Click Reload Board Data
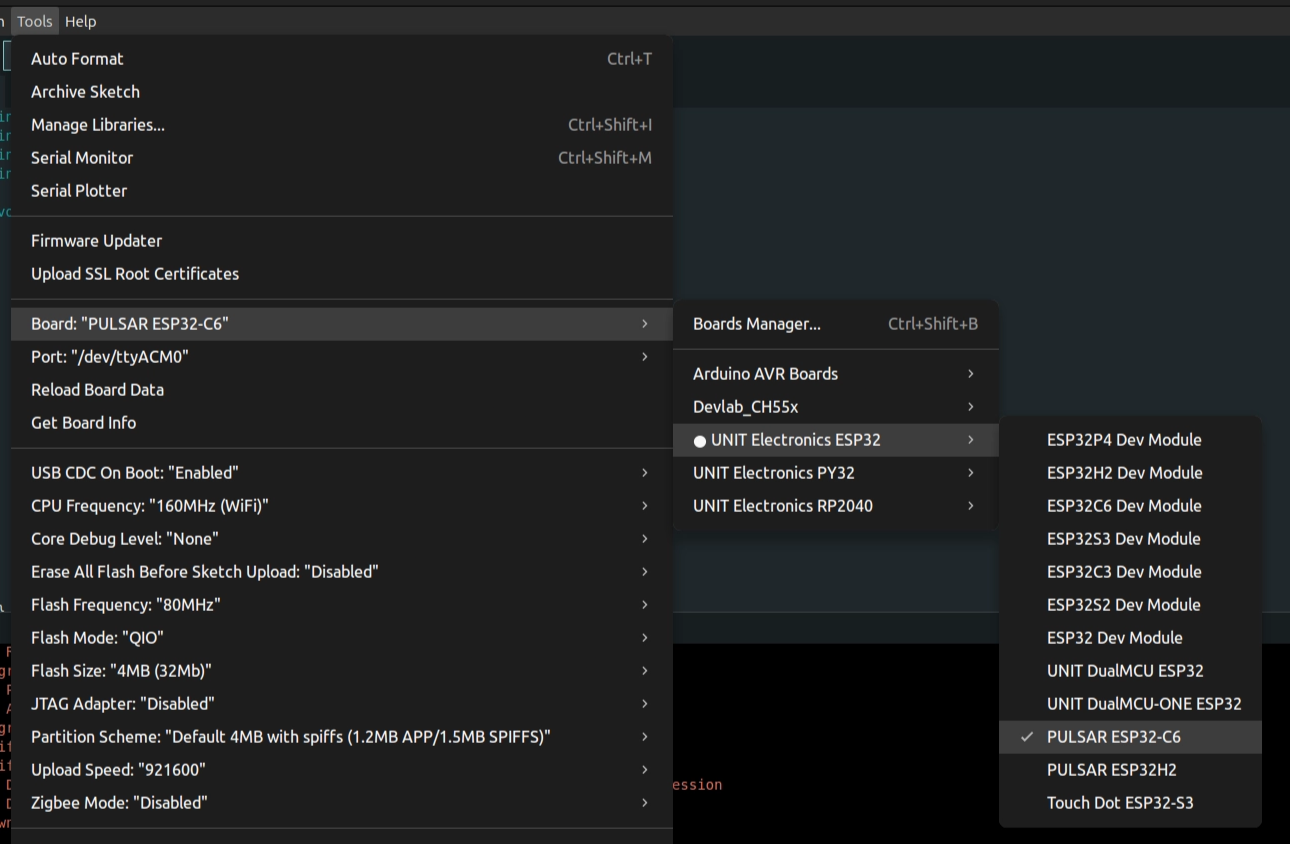Screen dimensions: 1290x844 (x=342, y=390)
